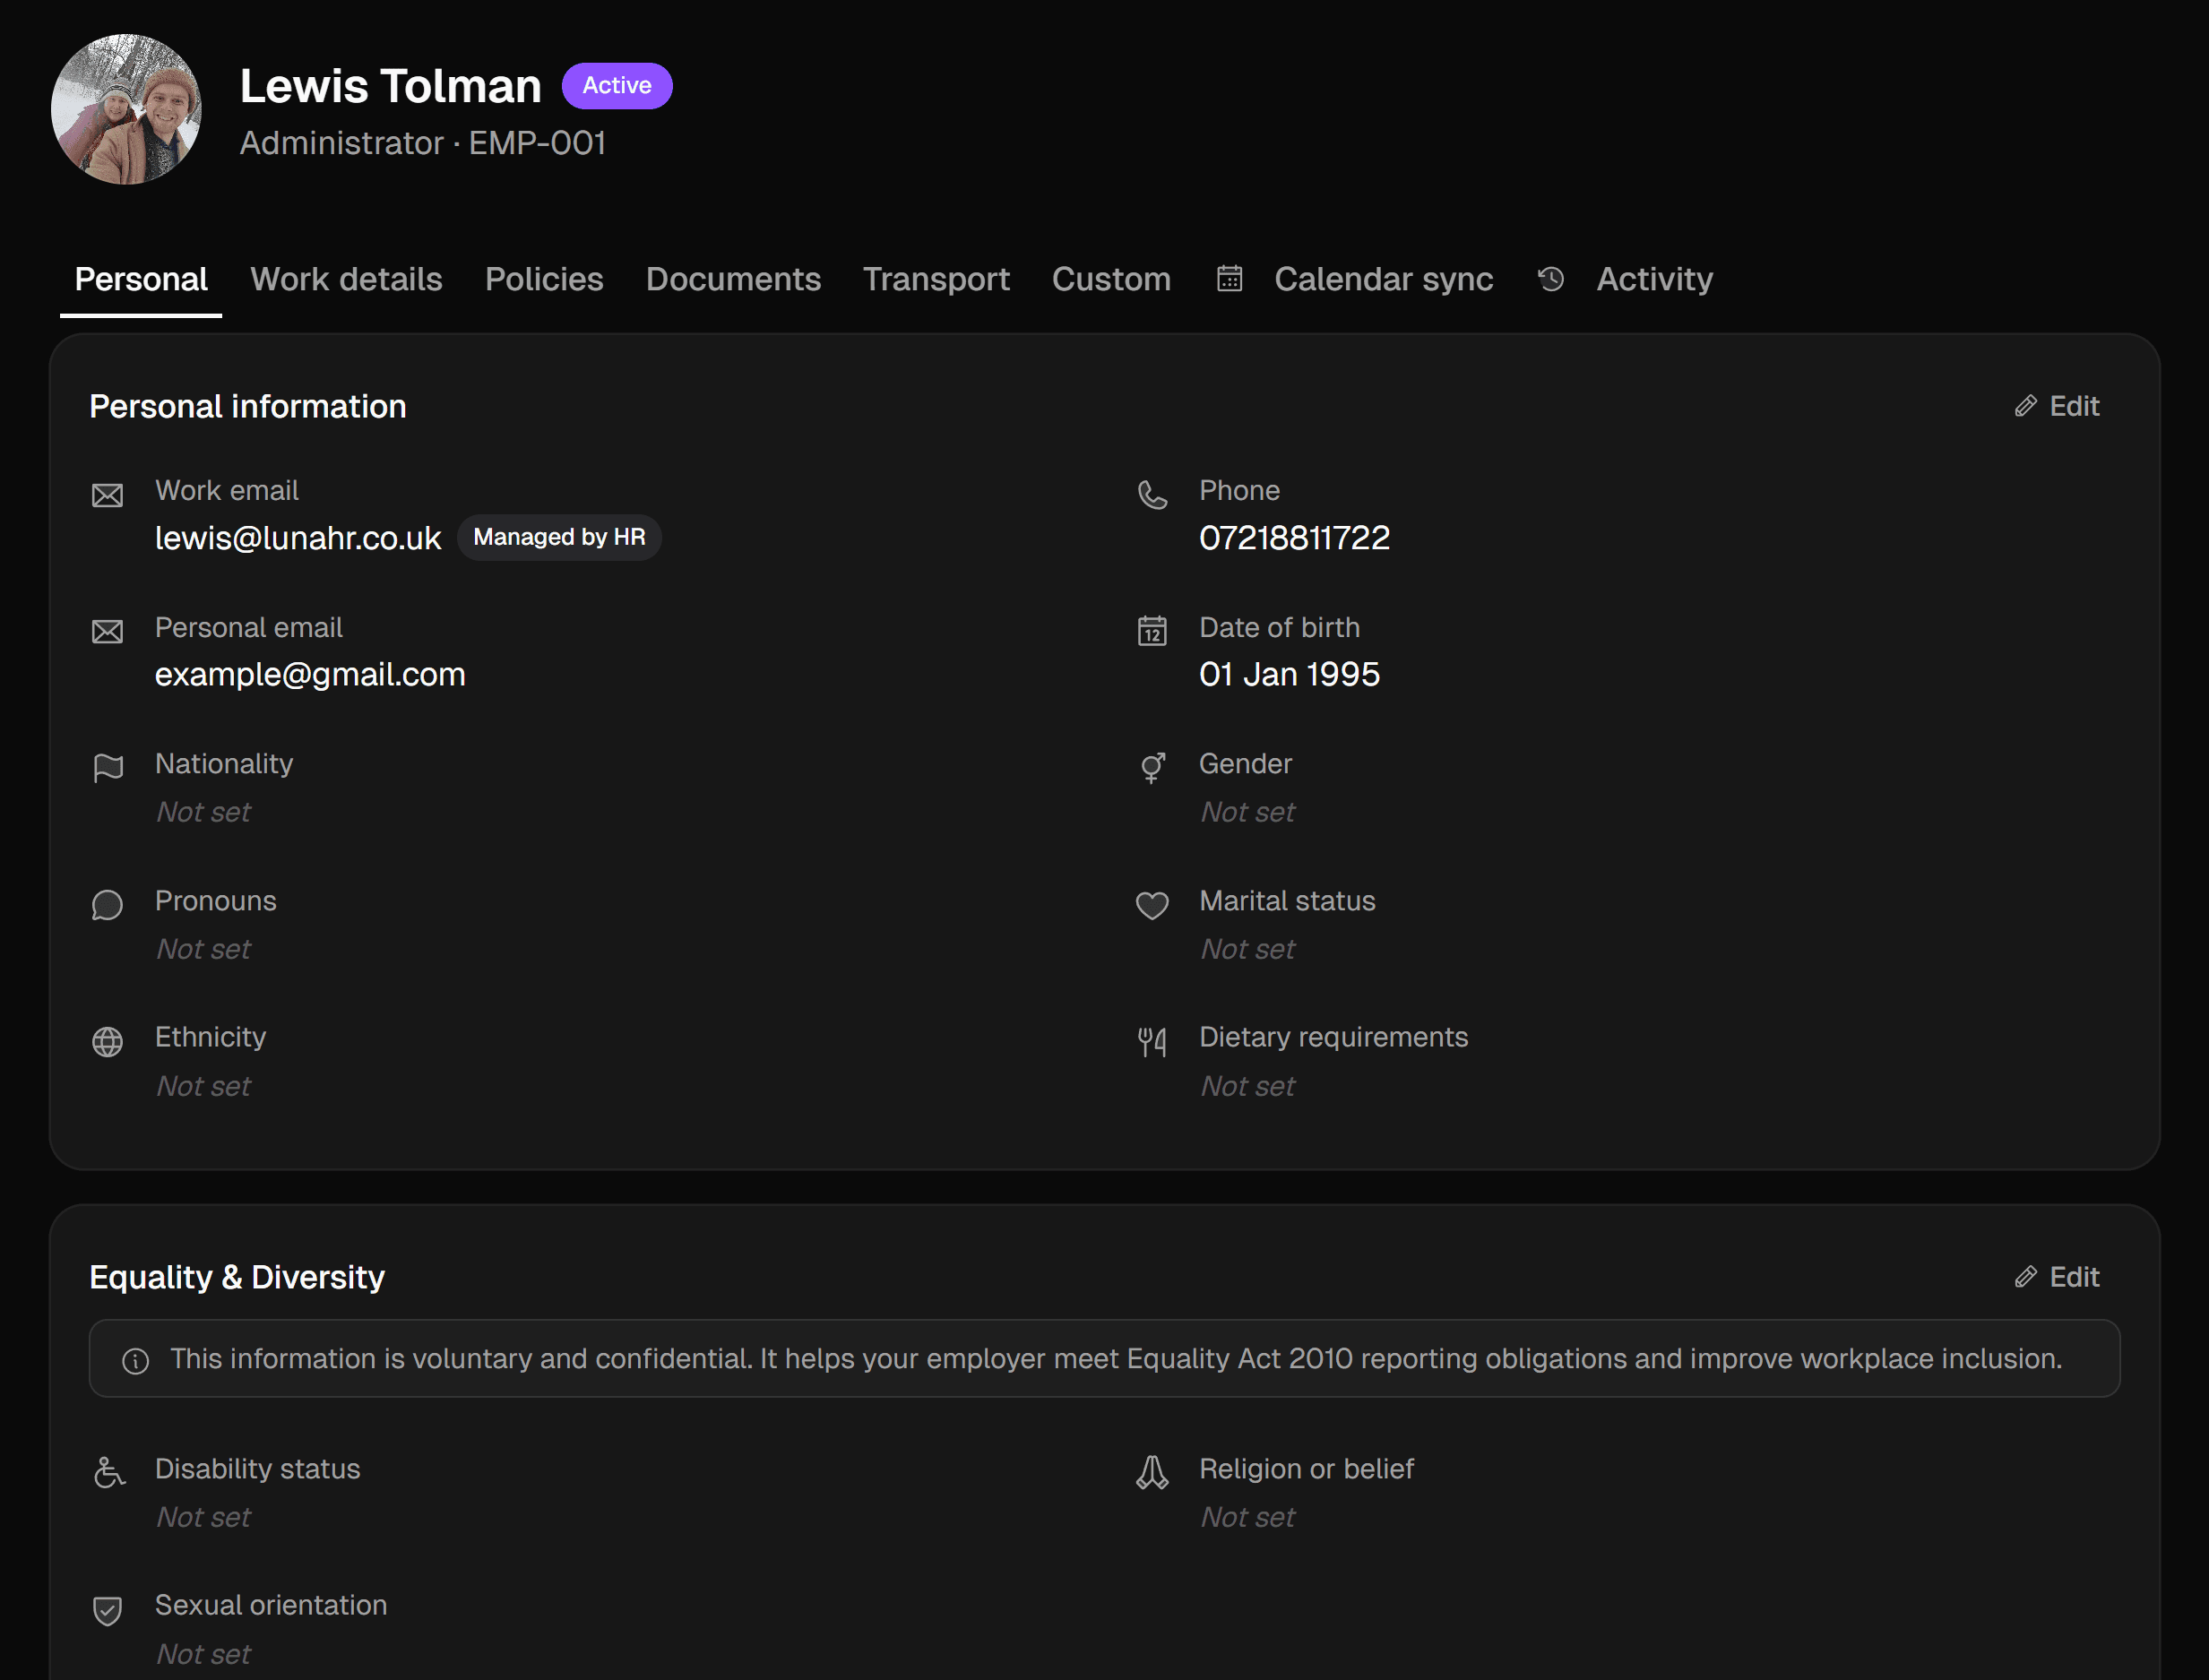Screen dimensions: 2209x1680
Task: Click the phone handset icon
Action: coord(1152,496)
